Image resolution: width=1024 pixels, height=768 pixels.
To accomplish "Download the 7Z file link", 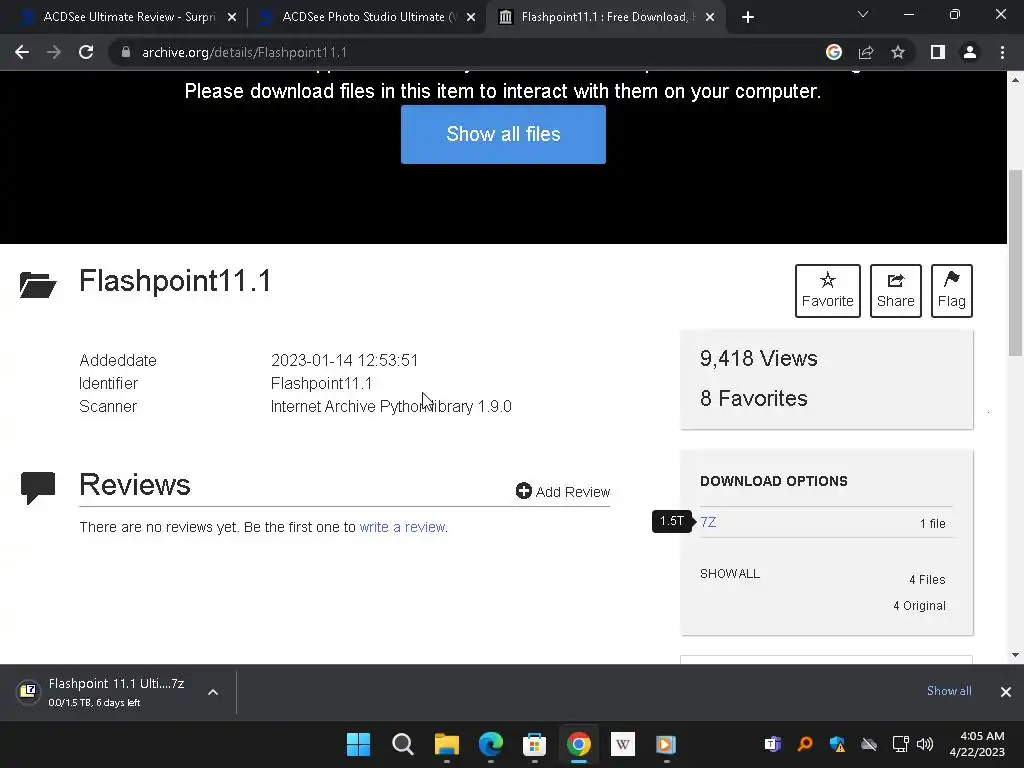I will [708, 522].
